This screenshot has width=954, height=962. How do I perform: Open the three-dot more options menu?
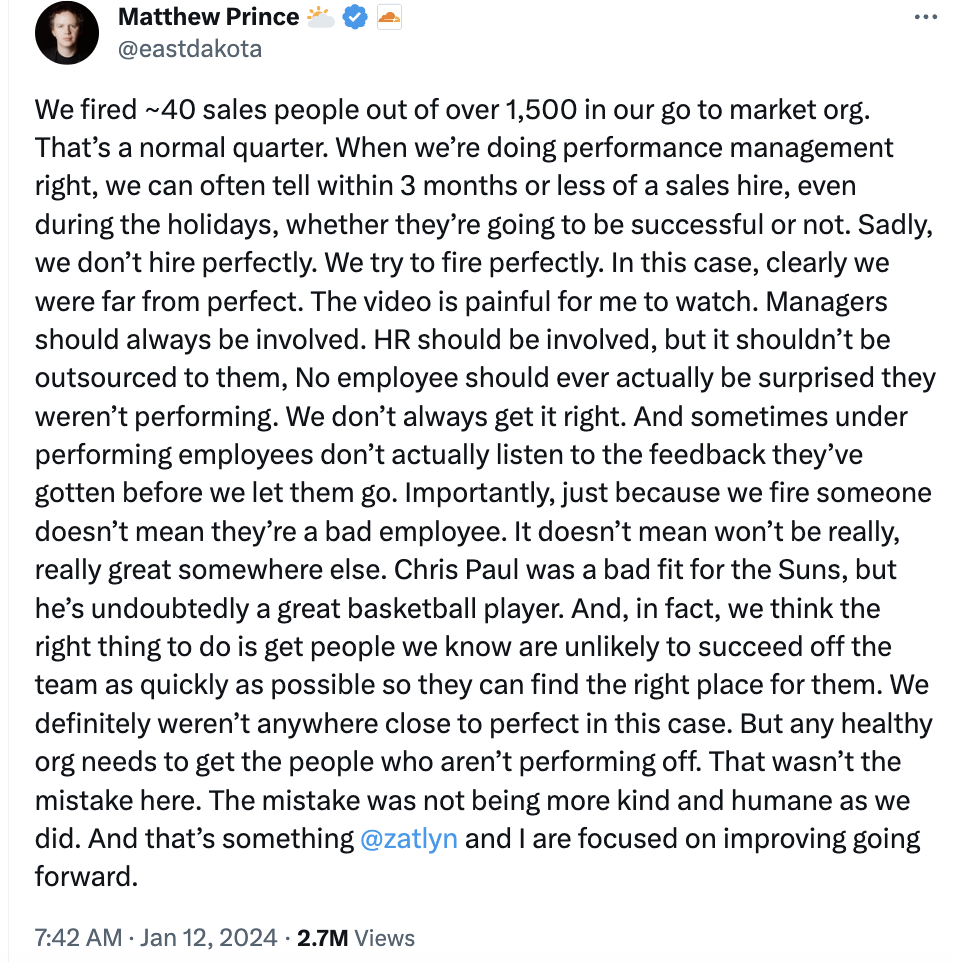coord(925,17)
